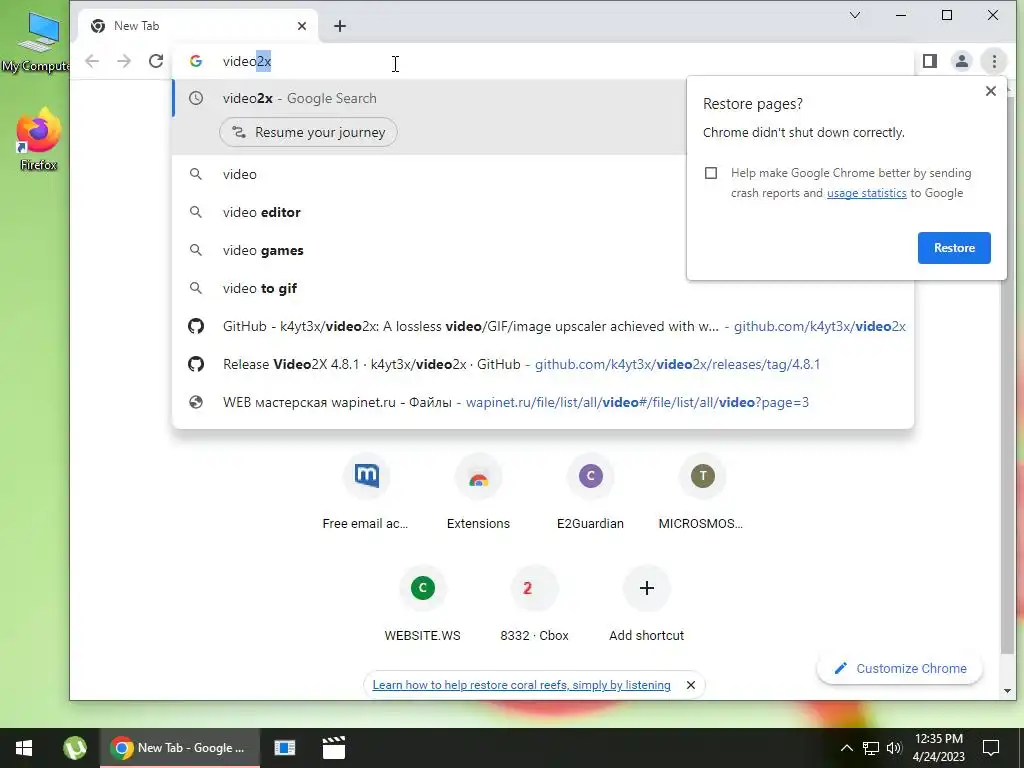
Task: Open the taskbar clock and date
Action: [938, 748]
